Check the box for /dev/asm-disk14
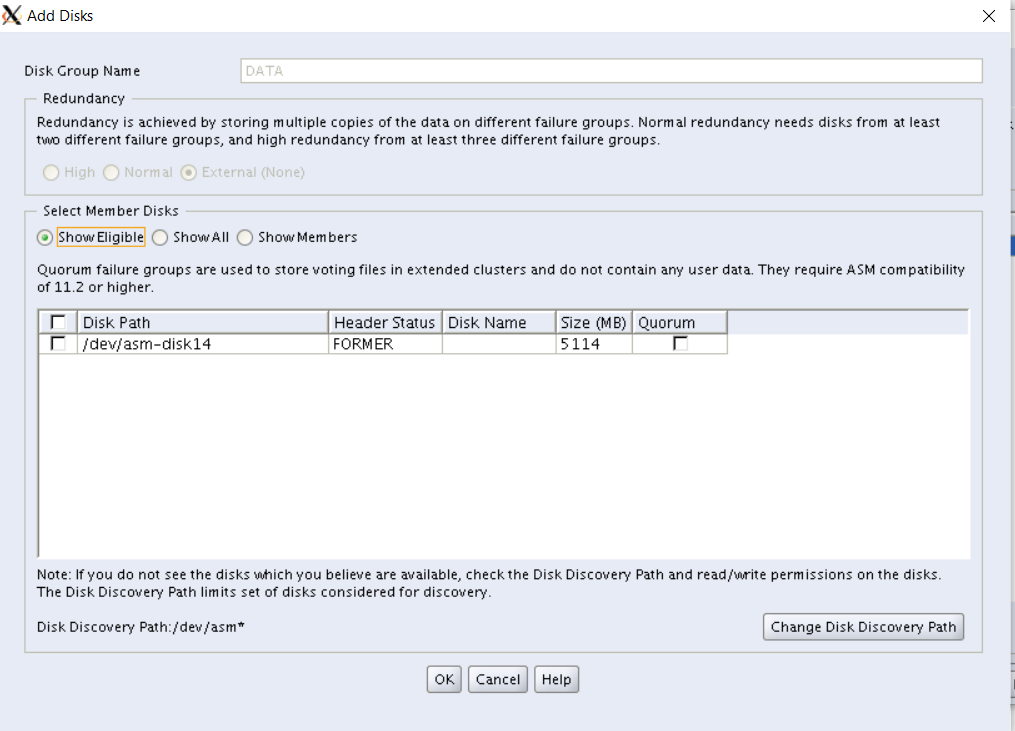 (58, 343)
